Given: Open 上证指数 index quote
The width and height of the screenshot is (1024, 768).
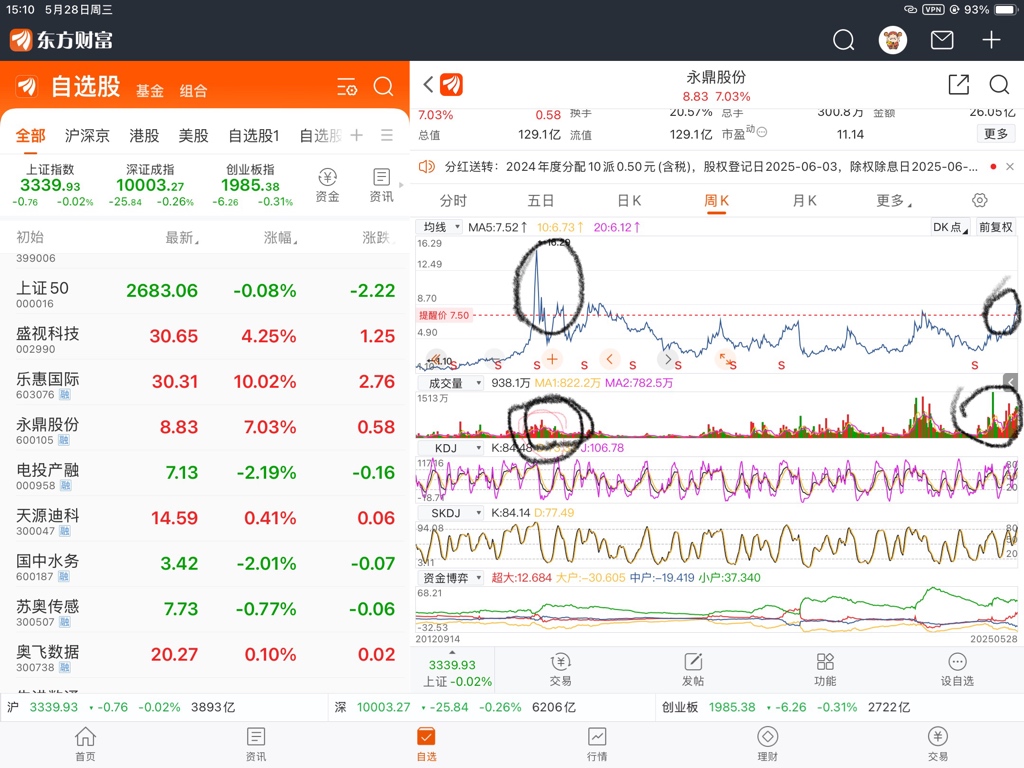Looking at the screenshot, I should pyautogui.click(x=52, y=185).
